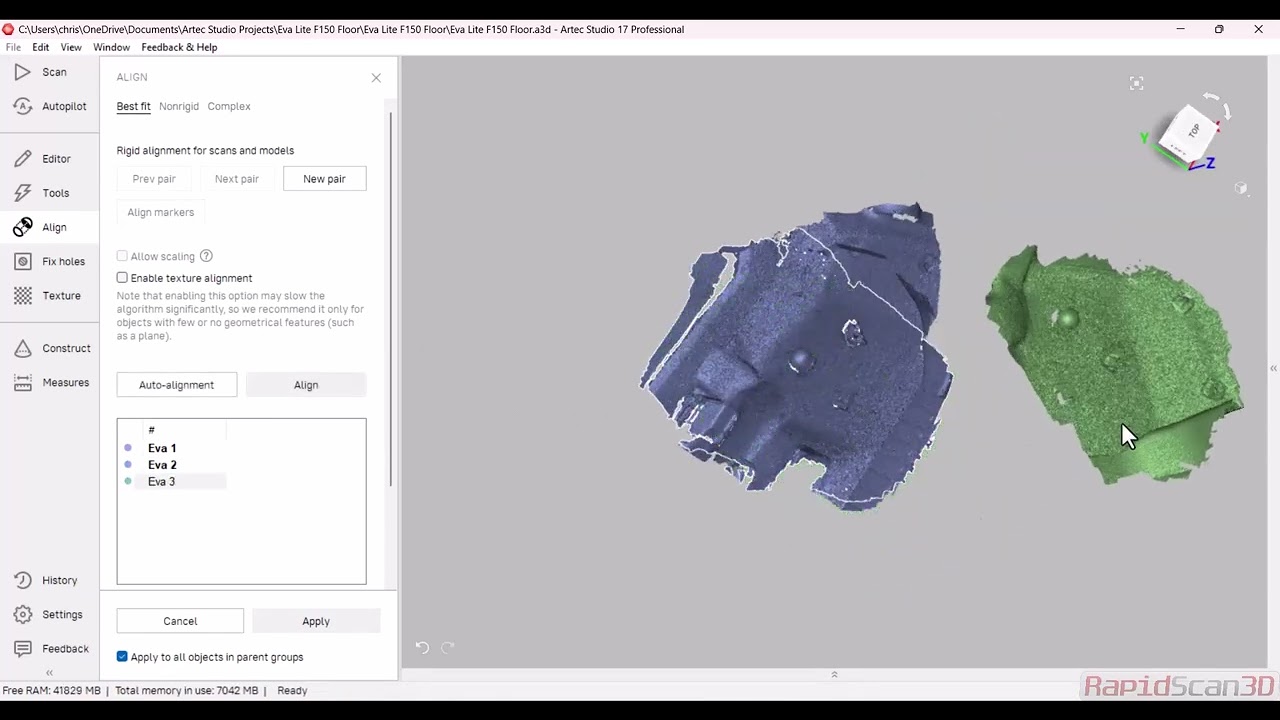
Task: Click the Ready status text
Action: [292, 691]
